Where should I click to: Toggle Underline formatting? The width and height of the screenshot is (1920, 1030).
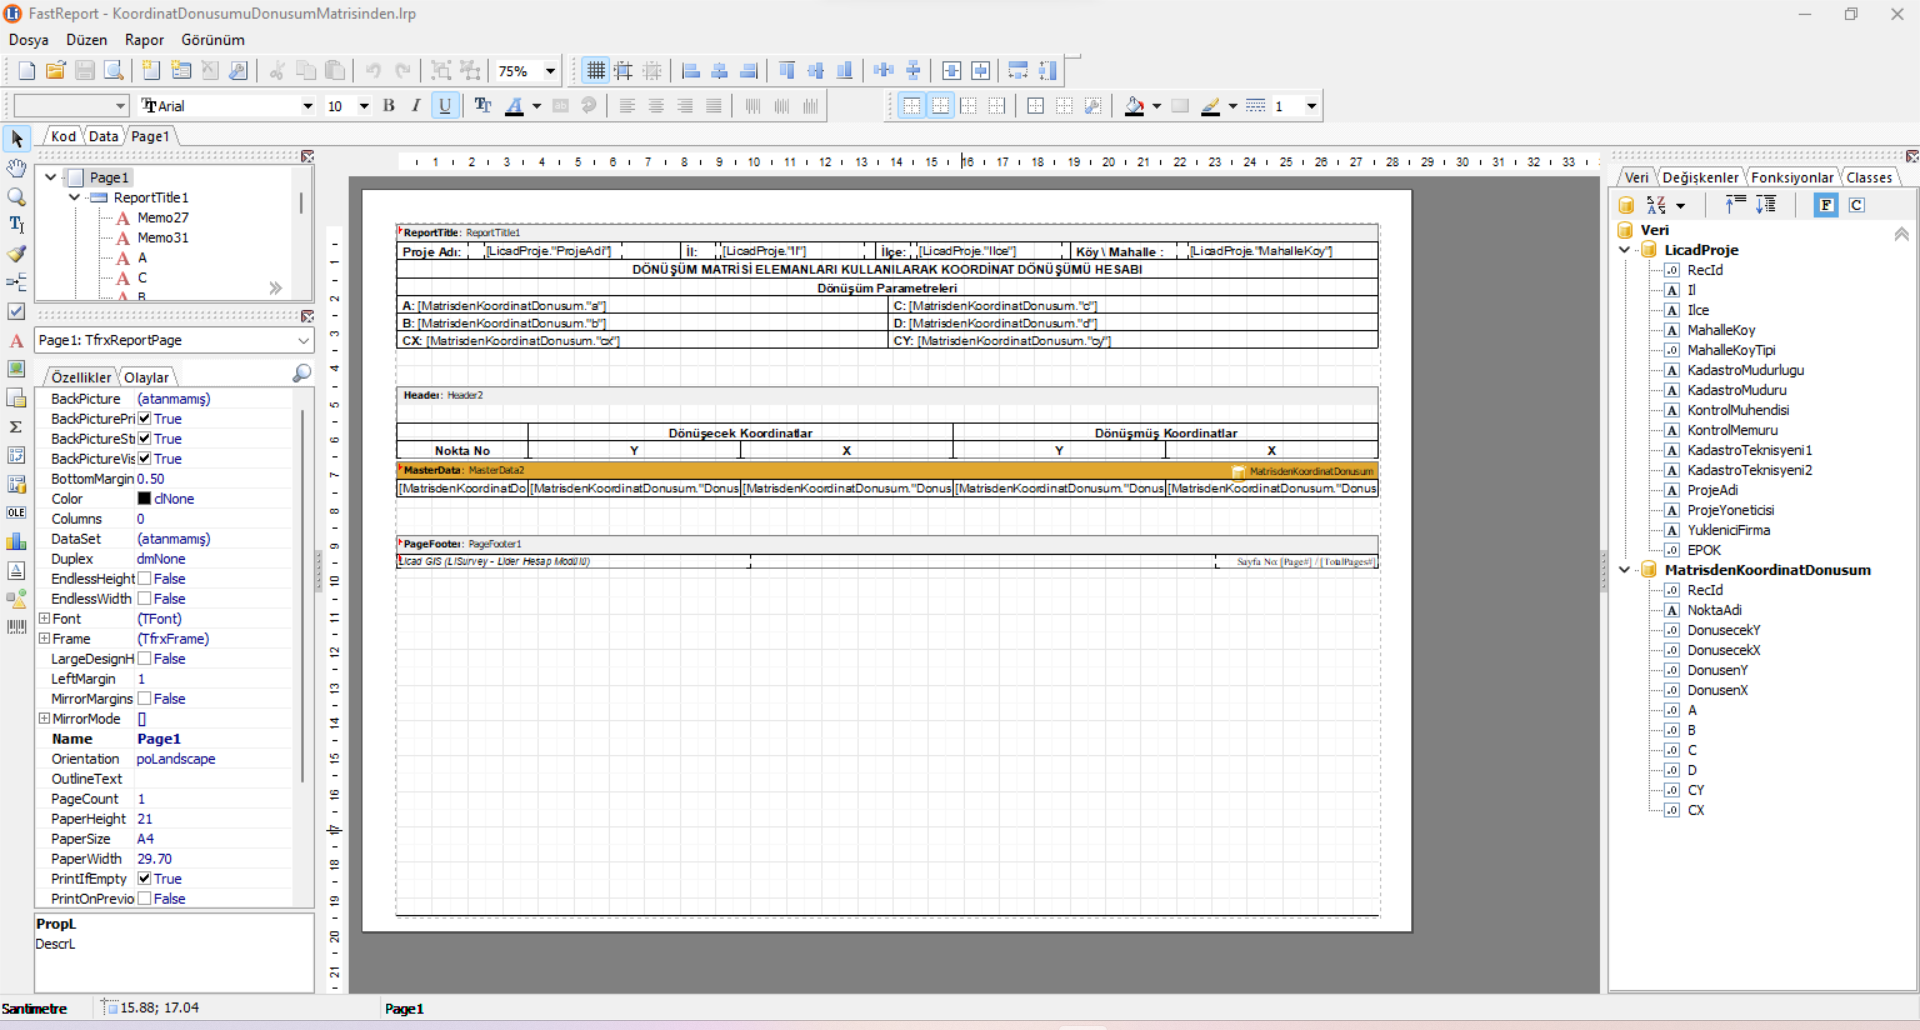tap(445, 106)
